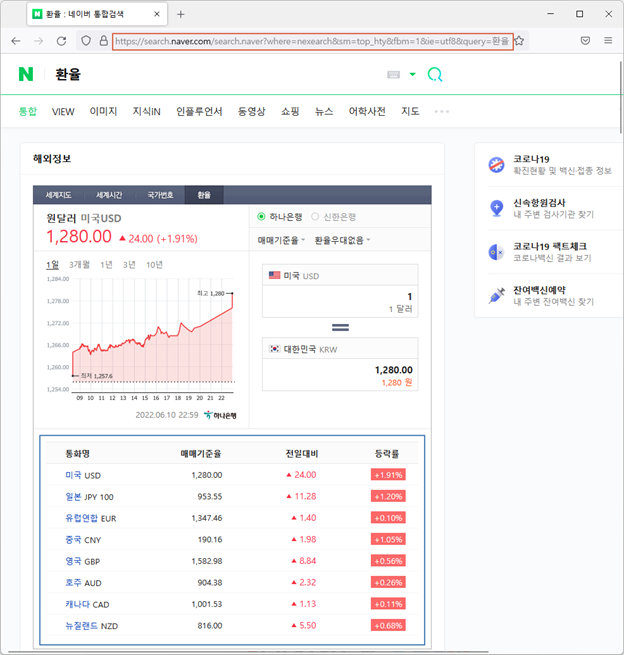Show the 1일 chart period
This screenshot has width=624, height=655.
click(52, 265)
